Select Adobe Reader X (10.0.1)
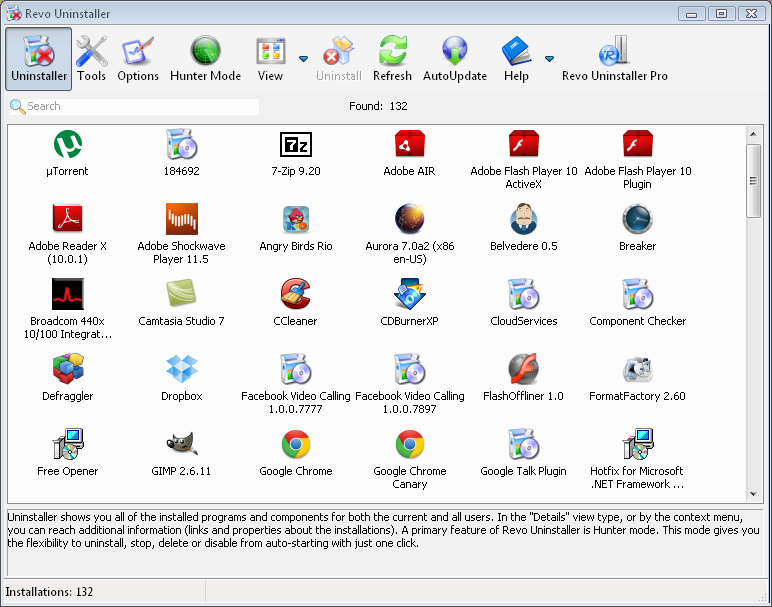The image size is (772, 607). pyautogui.click(x=67, y=234)
